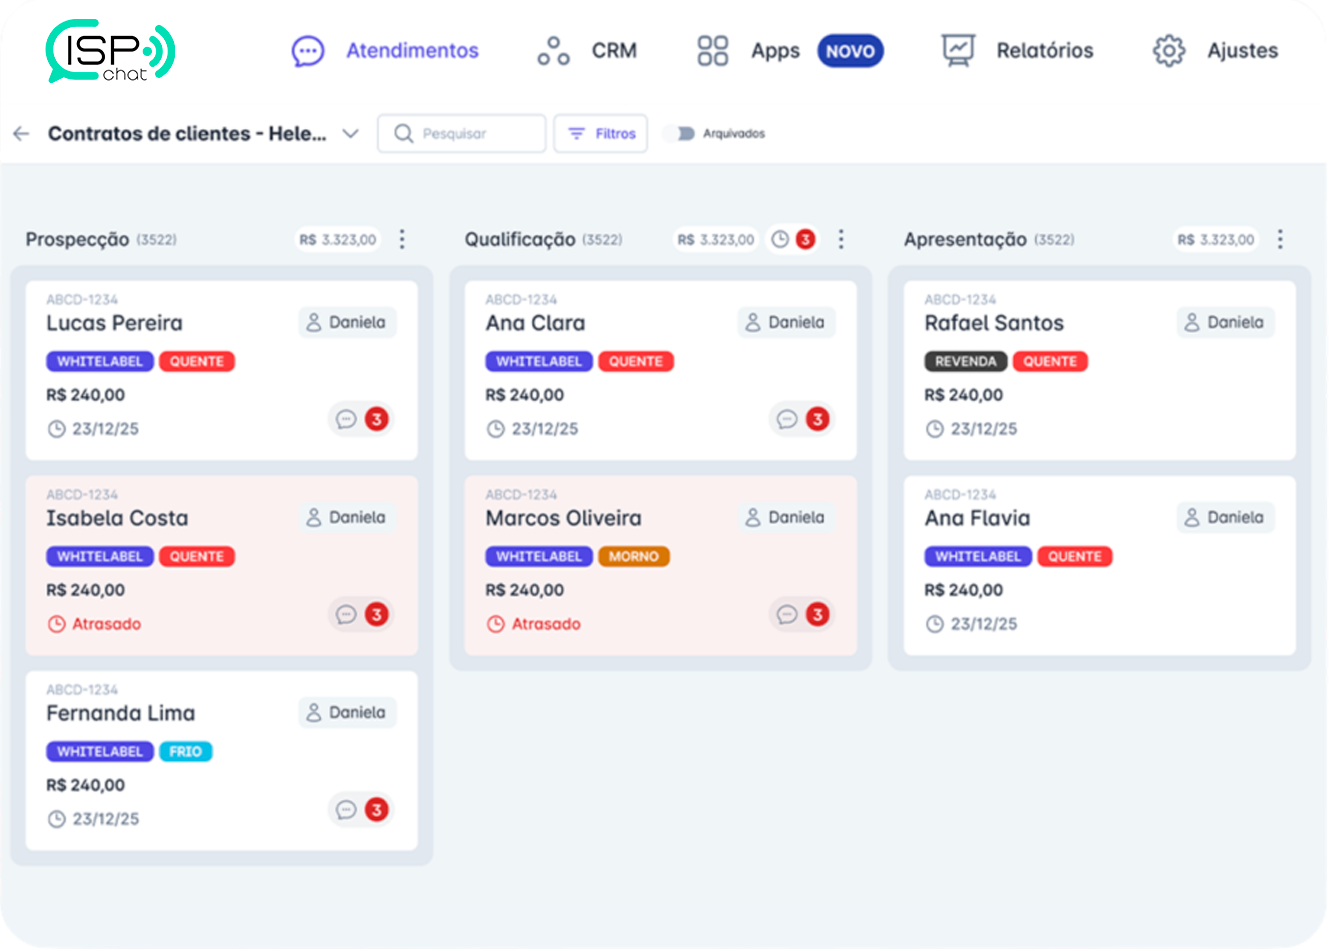Open the Fernanda Lima card

(x=221, y=760)
